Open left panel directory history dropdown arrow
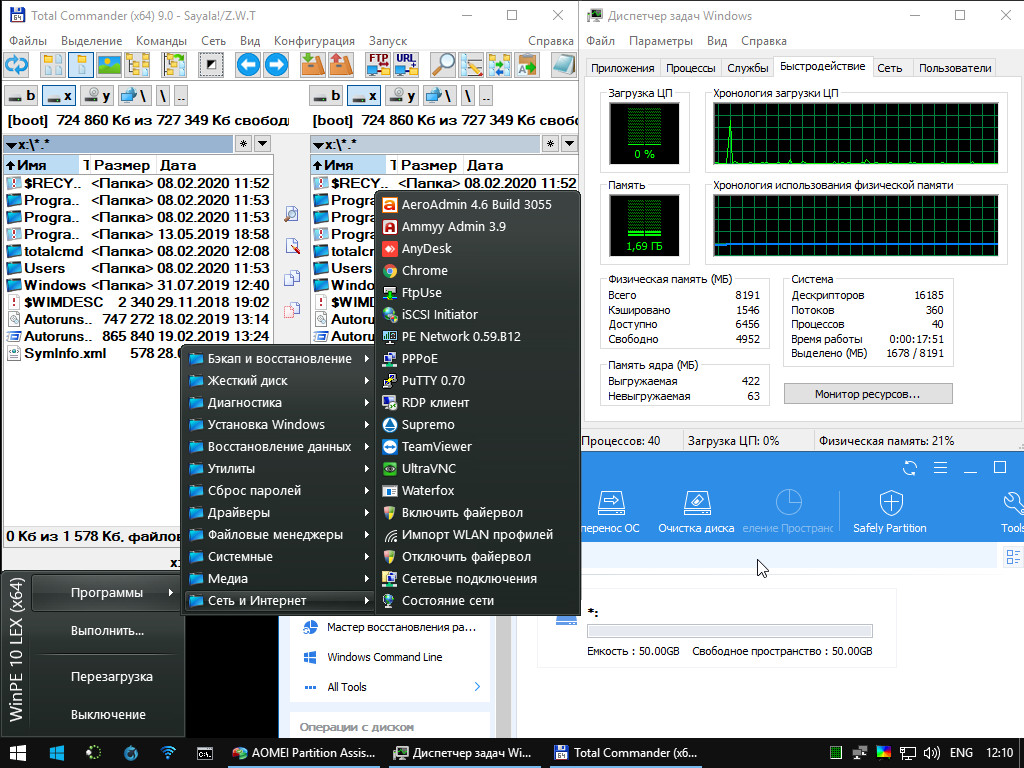1024x768 pixels. pos(262,144)
